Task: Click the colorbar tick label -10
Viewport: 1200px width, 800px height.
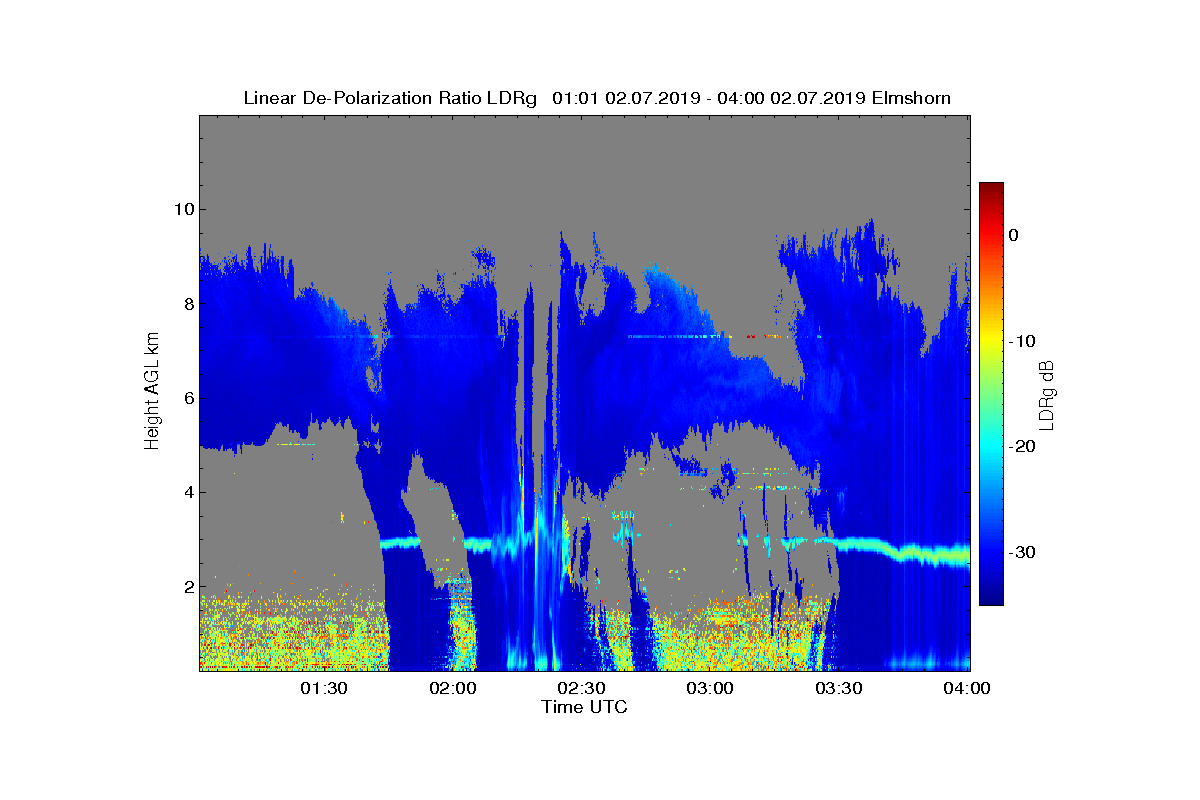Action: pyautogui.click(x=1021, y=341)
